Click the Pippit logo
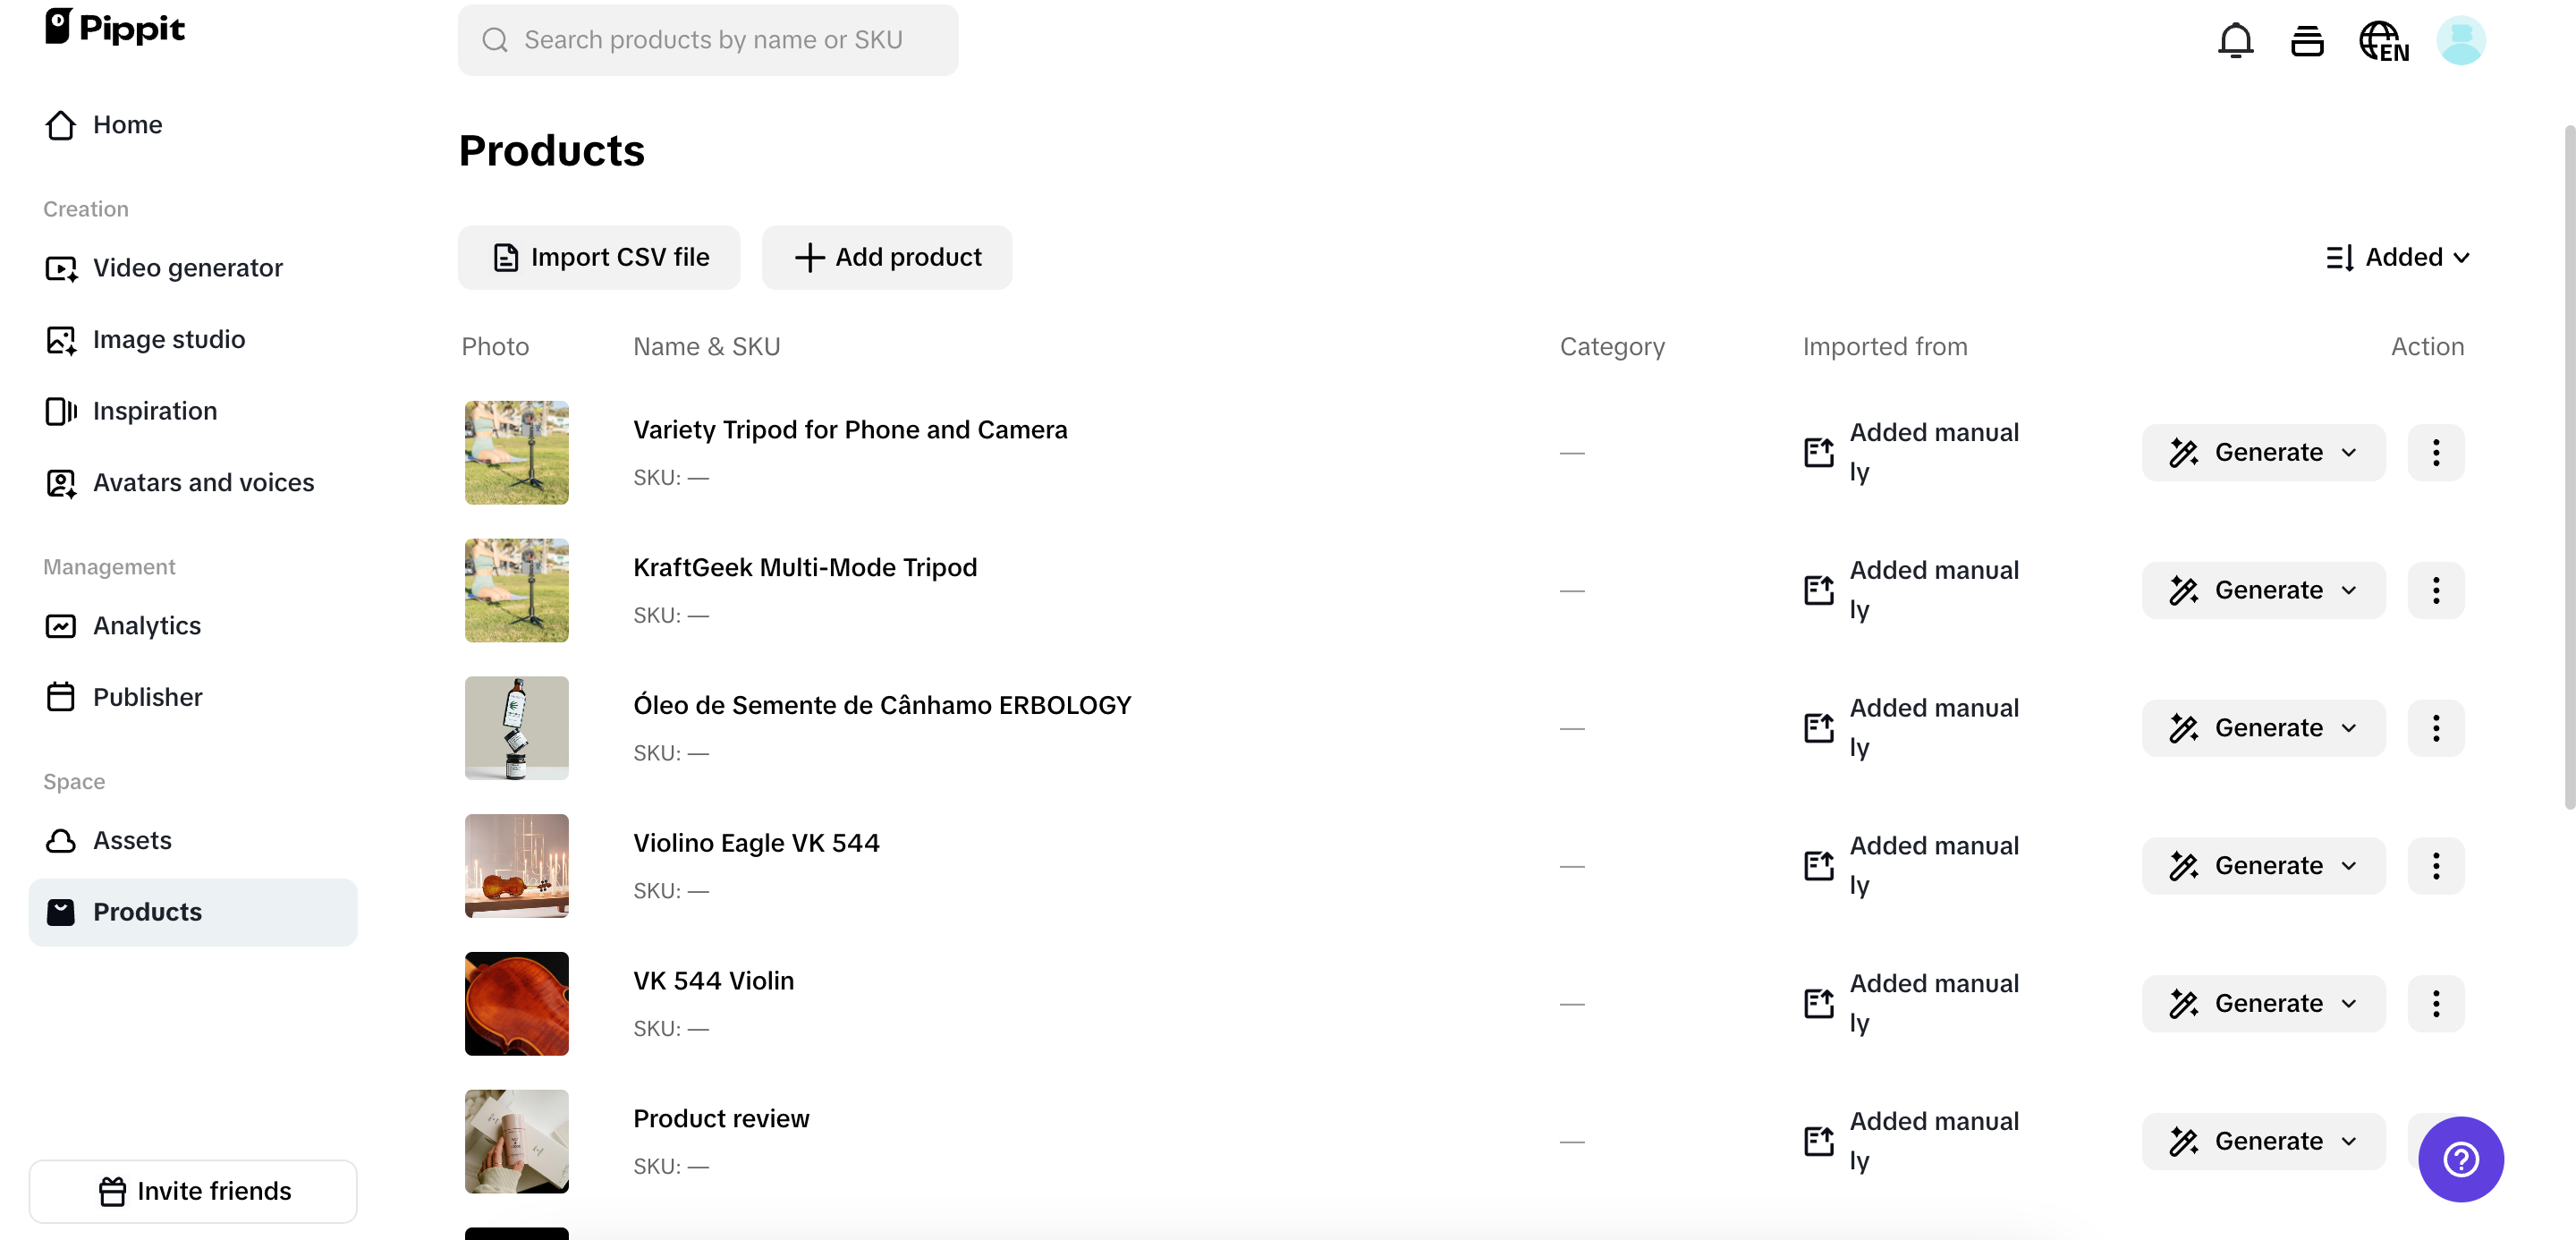The height and width of the screenshot is (1240, 2576). pos(115,27)
